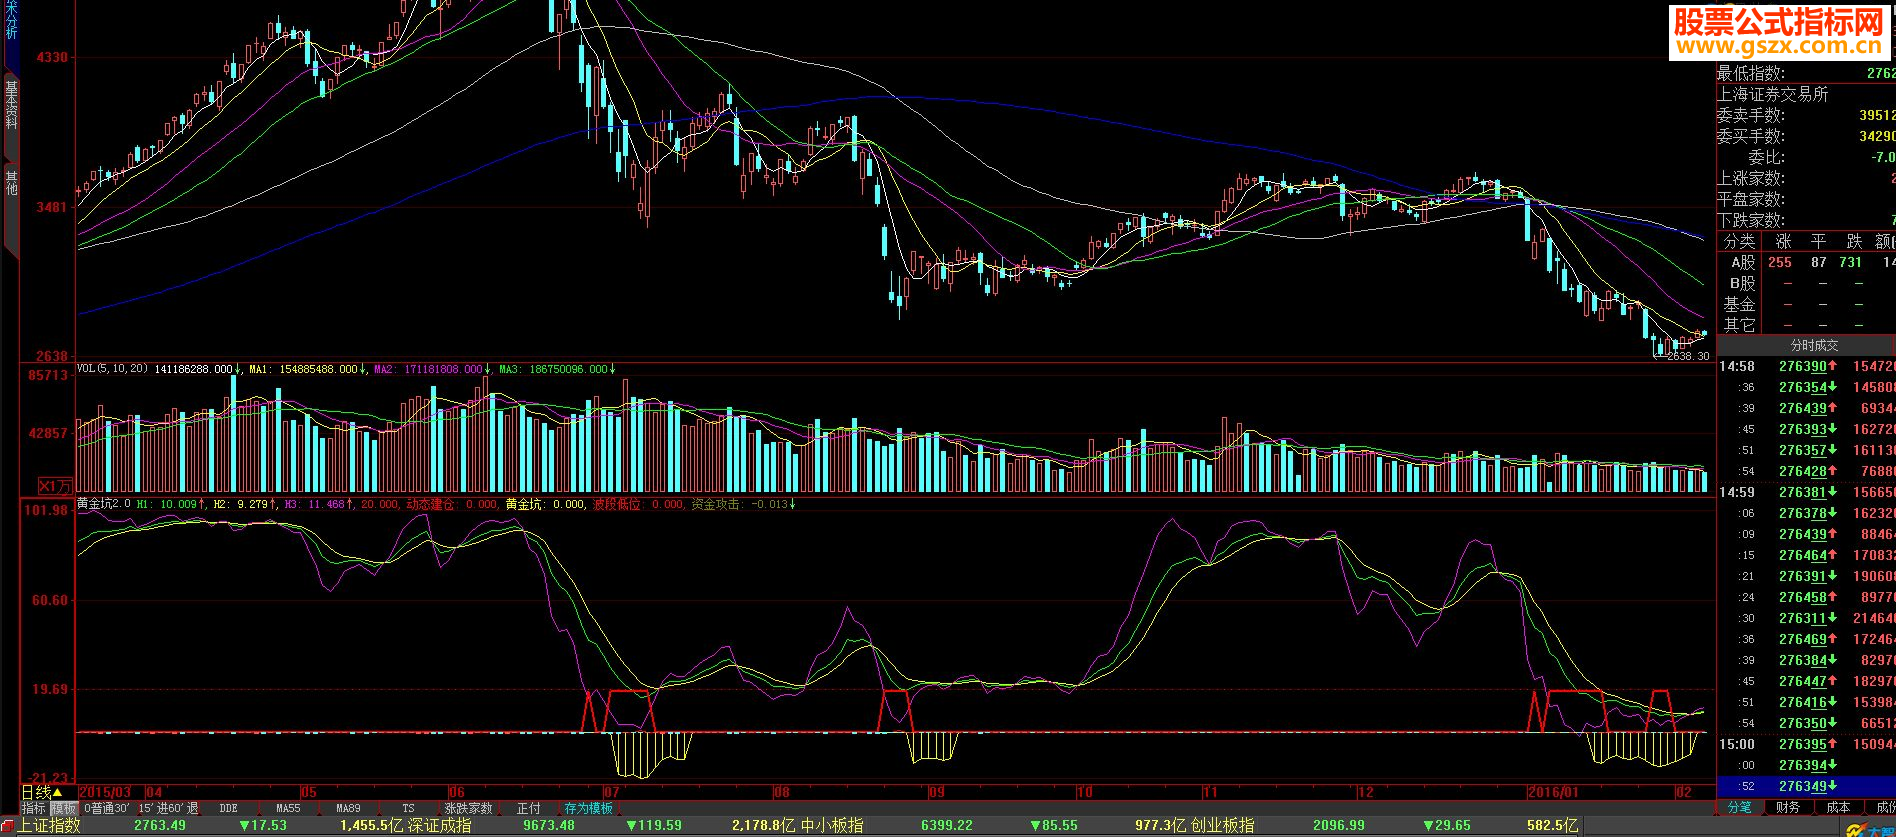Switch to the 分笔 tab

[x=1740, y=807]
